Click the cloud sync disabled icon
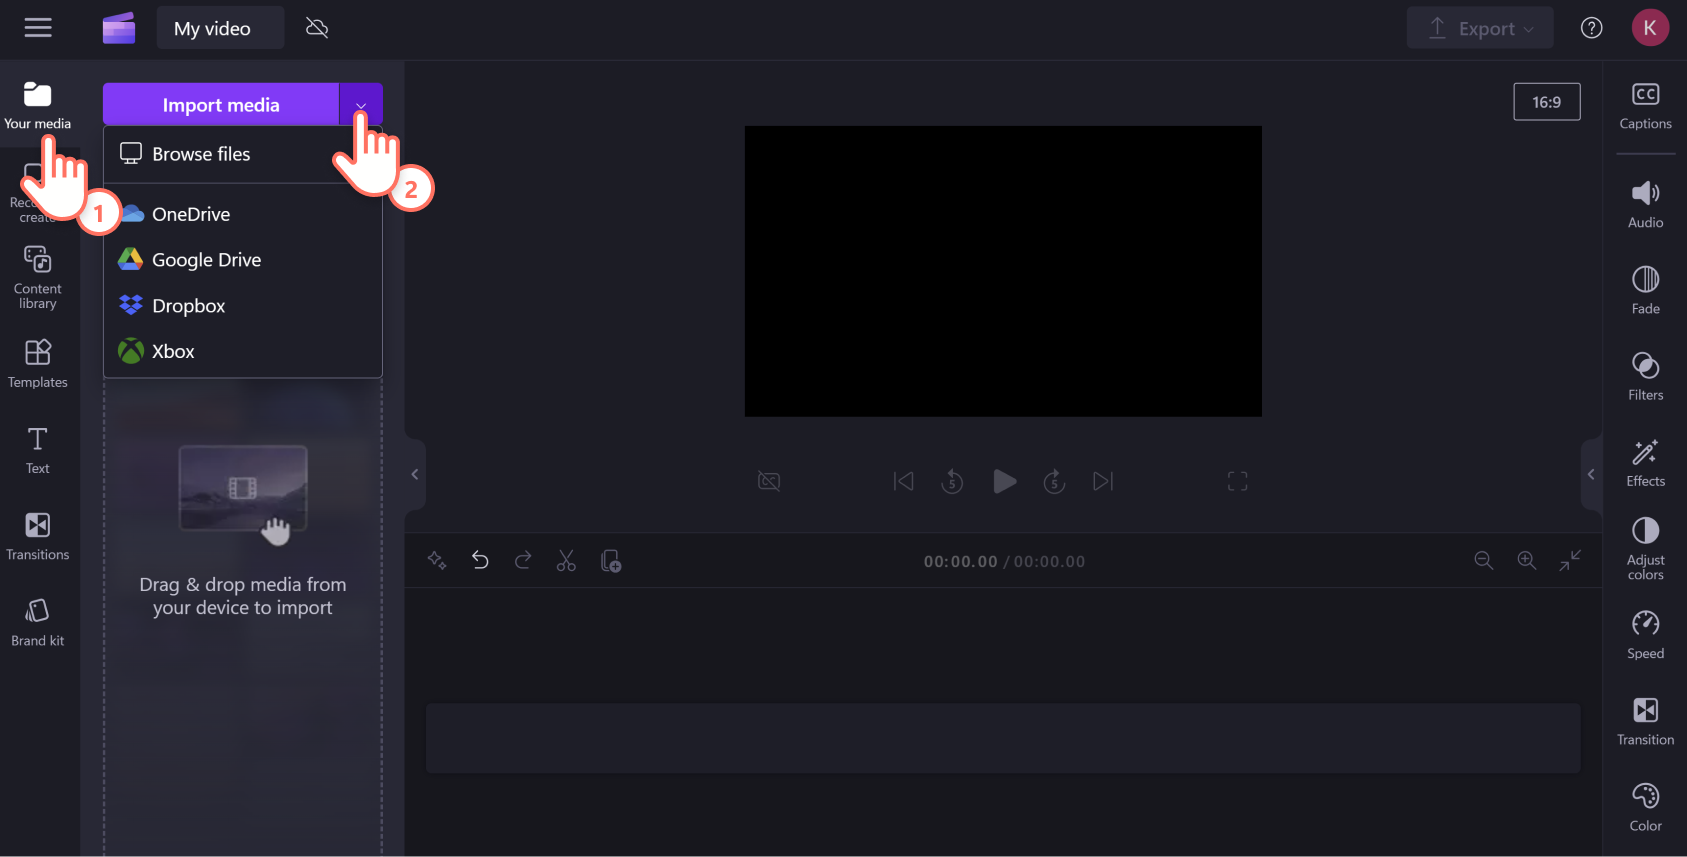The width and height of the screenshot is (1687, 857). pos(317,28)
